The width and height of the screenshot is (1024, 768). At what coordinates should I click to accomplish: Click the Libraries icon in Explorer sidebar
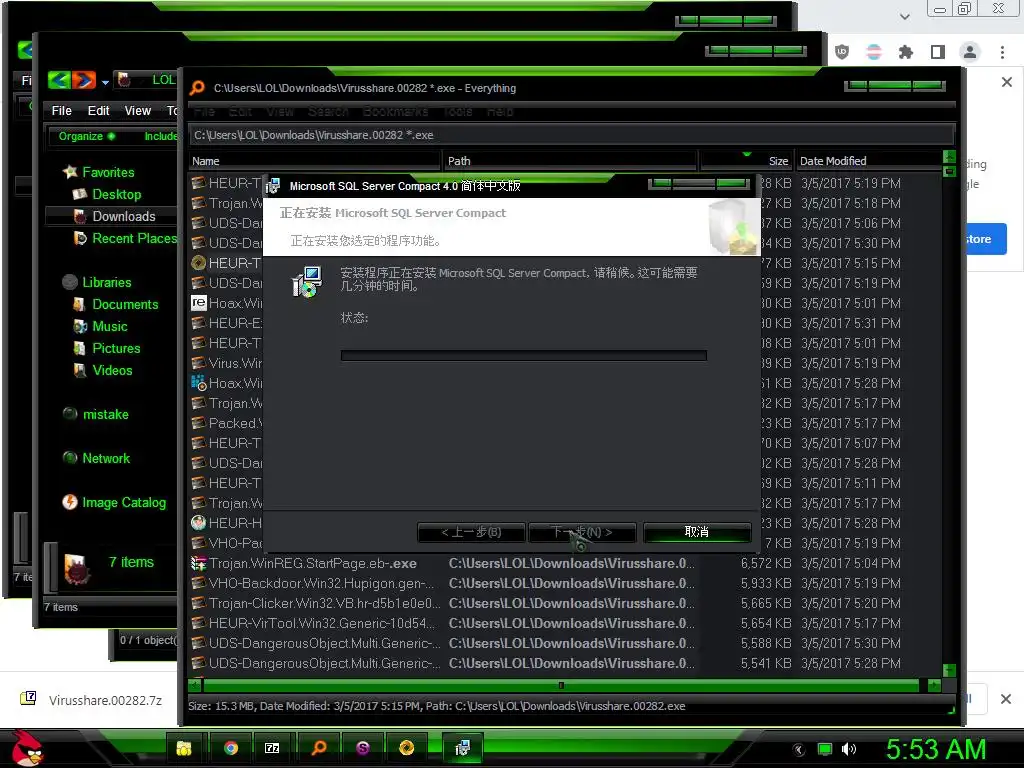pos(70,282)
